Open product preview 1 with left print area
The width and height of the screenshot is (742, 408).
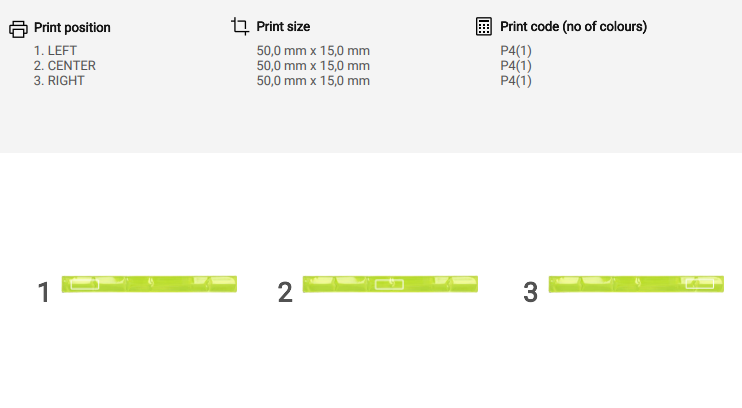point(149,284)
